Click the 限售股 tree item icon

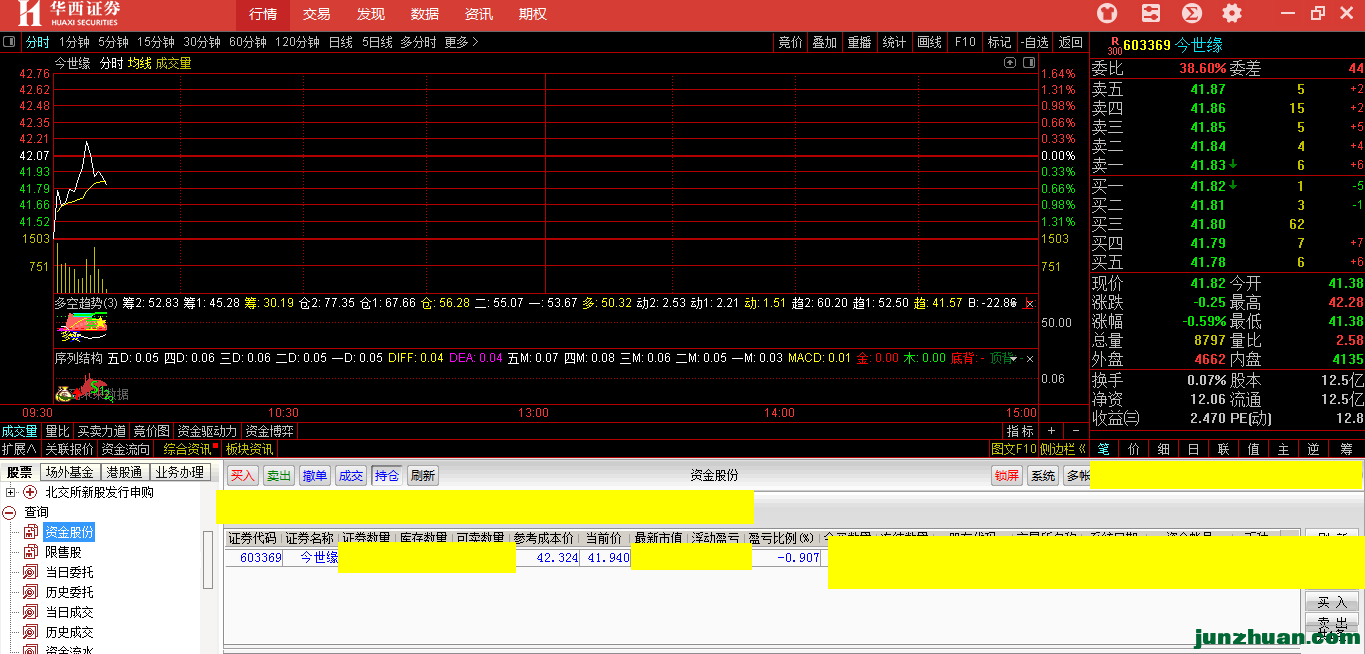point(30,552)
